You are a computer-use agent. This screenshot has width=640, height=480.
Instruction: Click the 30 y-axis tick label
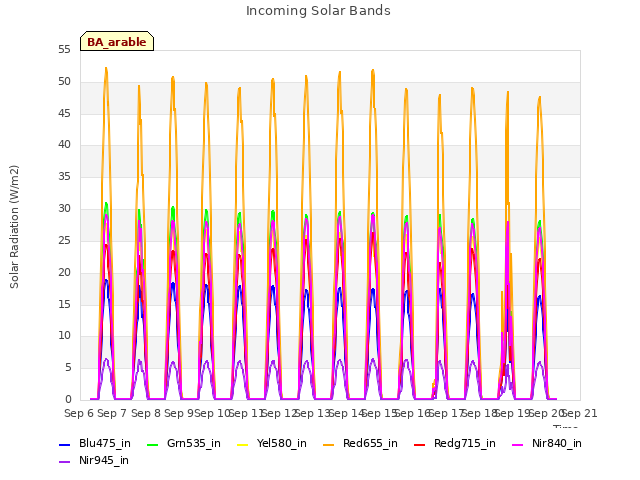tap(64, 209)
